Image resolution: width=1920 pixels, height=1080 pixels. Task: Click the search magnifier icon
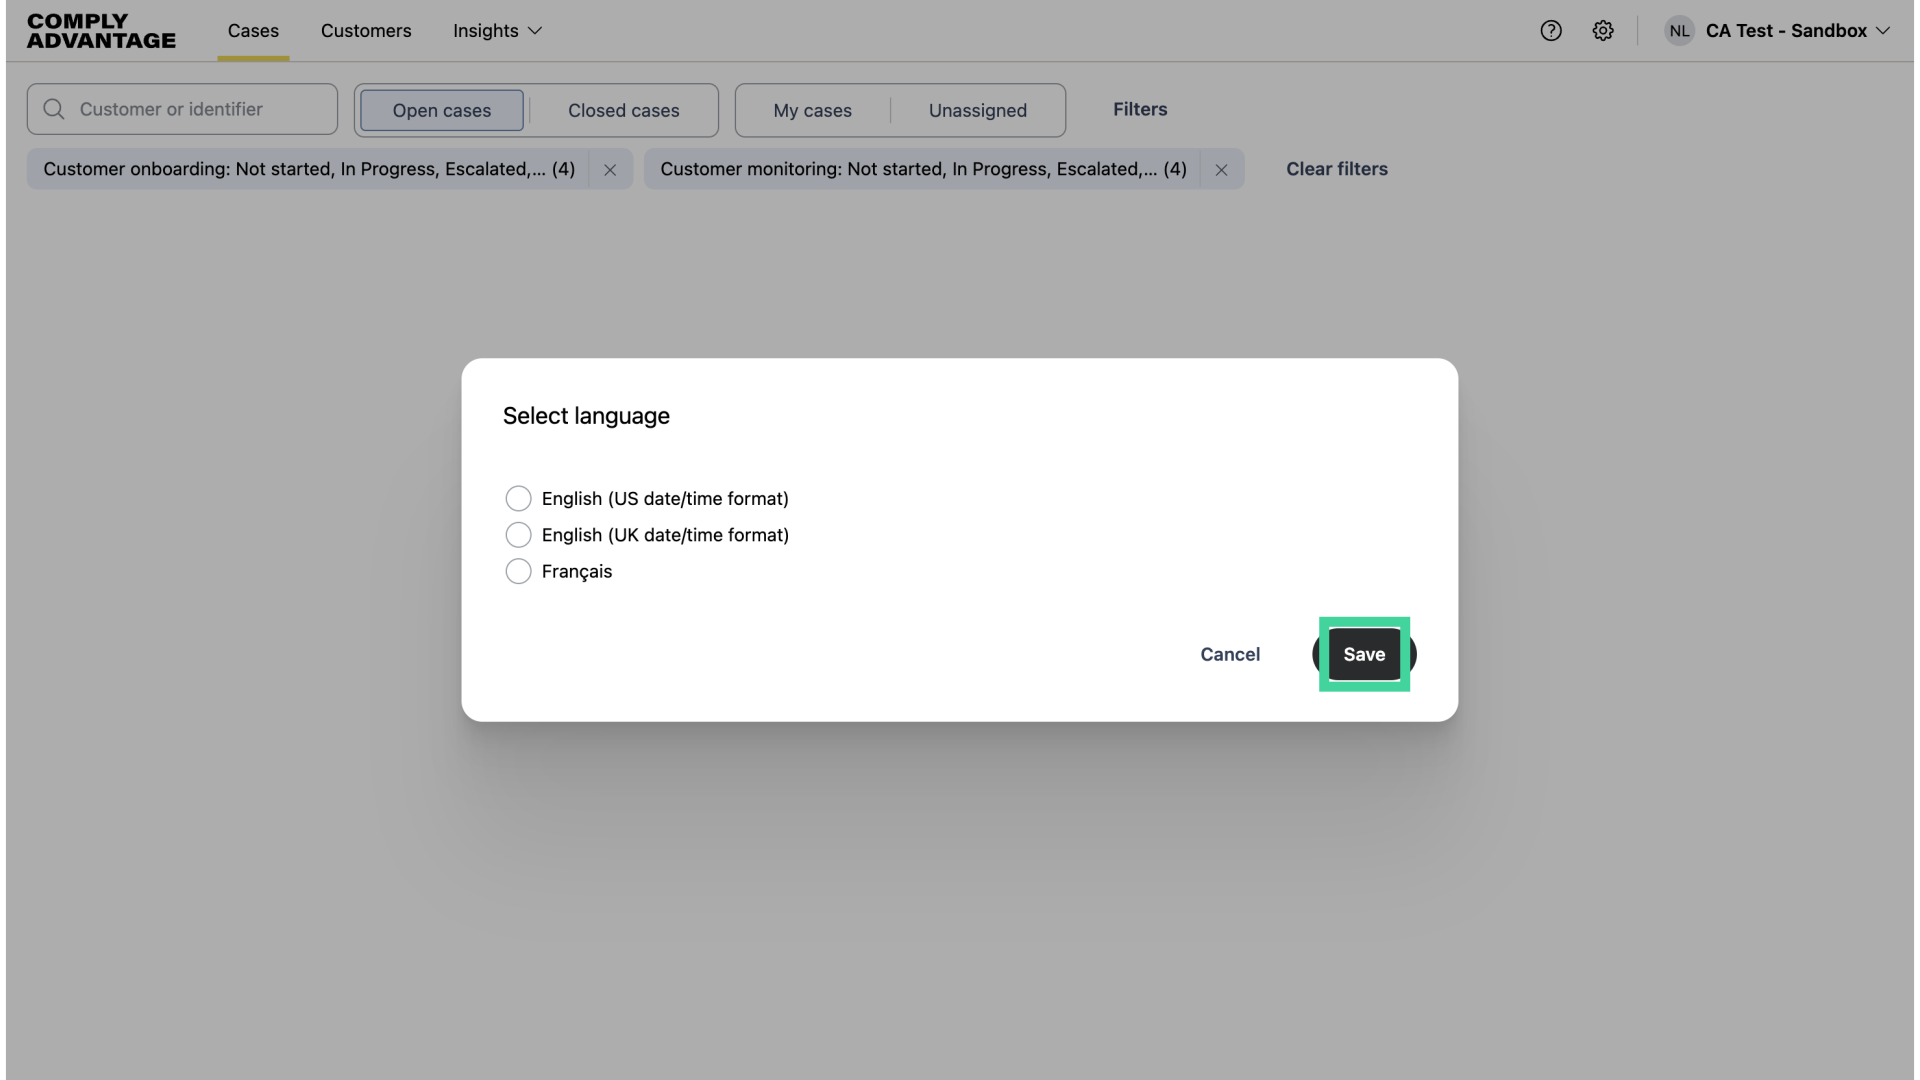(54, 109)
